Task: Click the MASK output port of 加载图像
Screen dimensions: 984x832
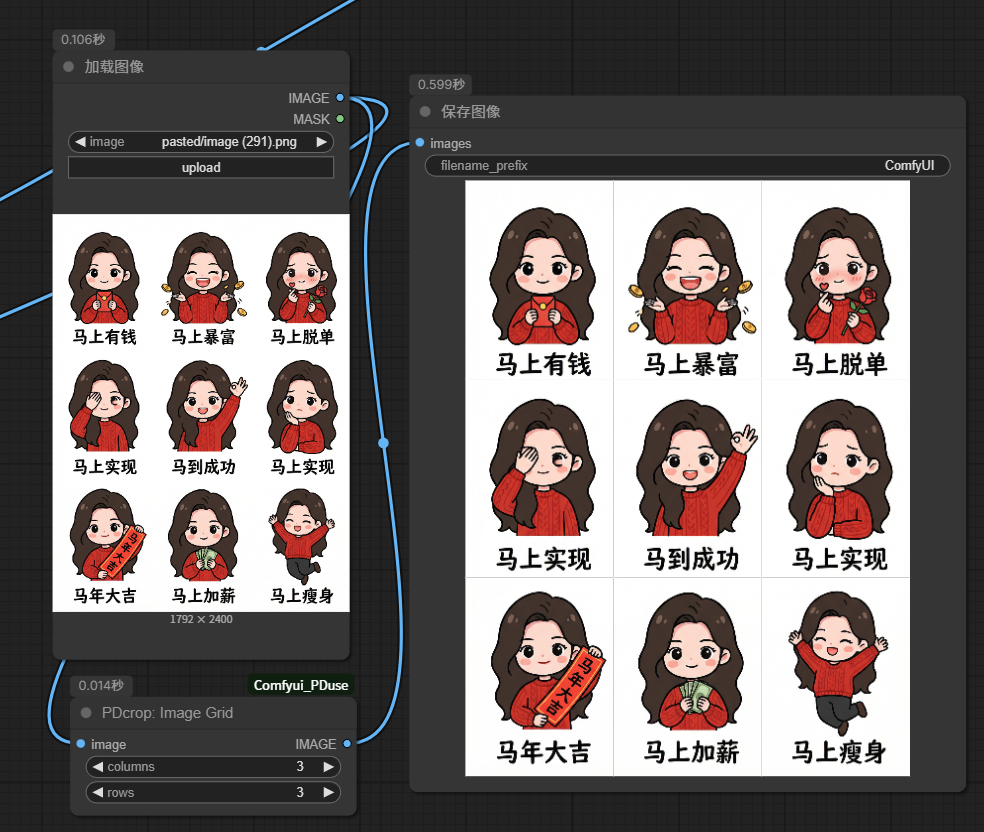Action: [340, 119]
